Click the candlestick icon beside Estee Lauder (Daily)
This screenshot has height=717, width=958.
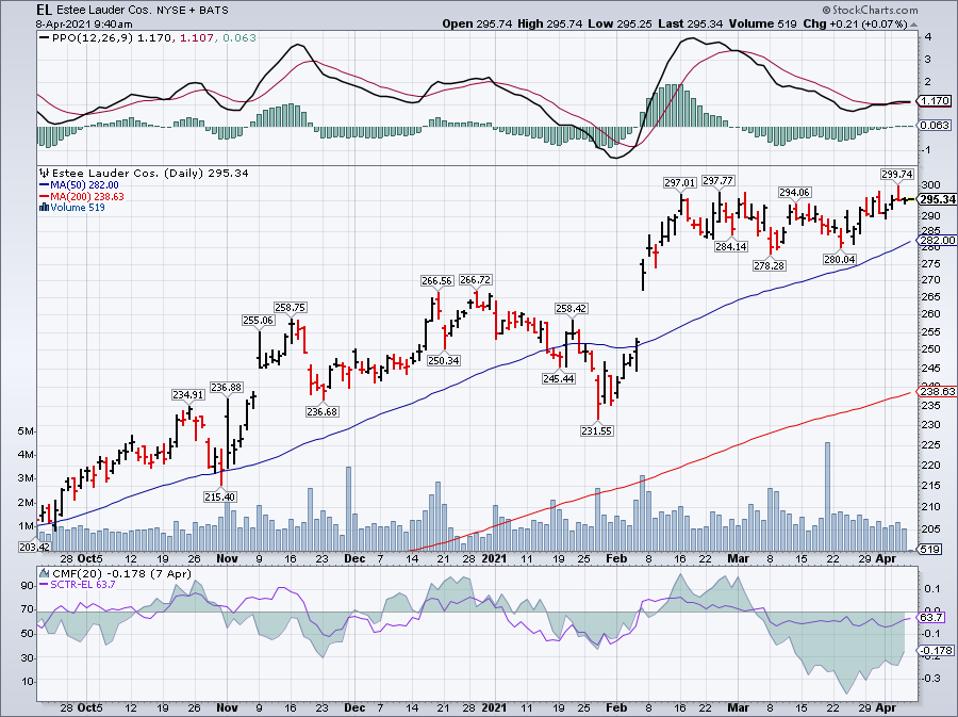tap(44, 173)
